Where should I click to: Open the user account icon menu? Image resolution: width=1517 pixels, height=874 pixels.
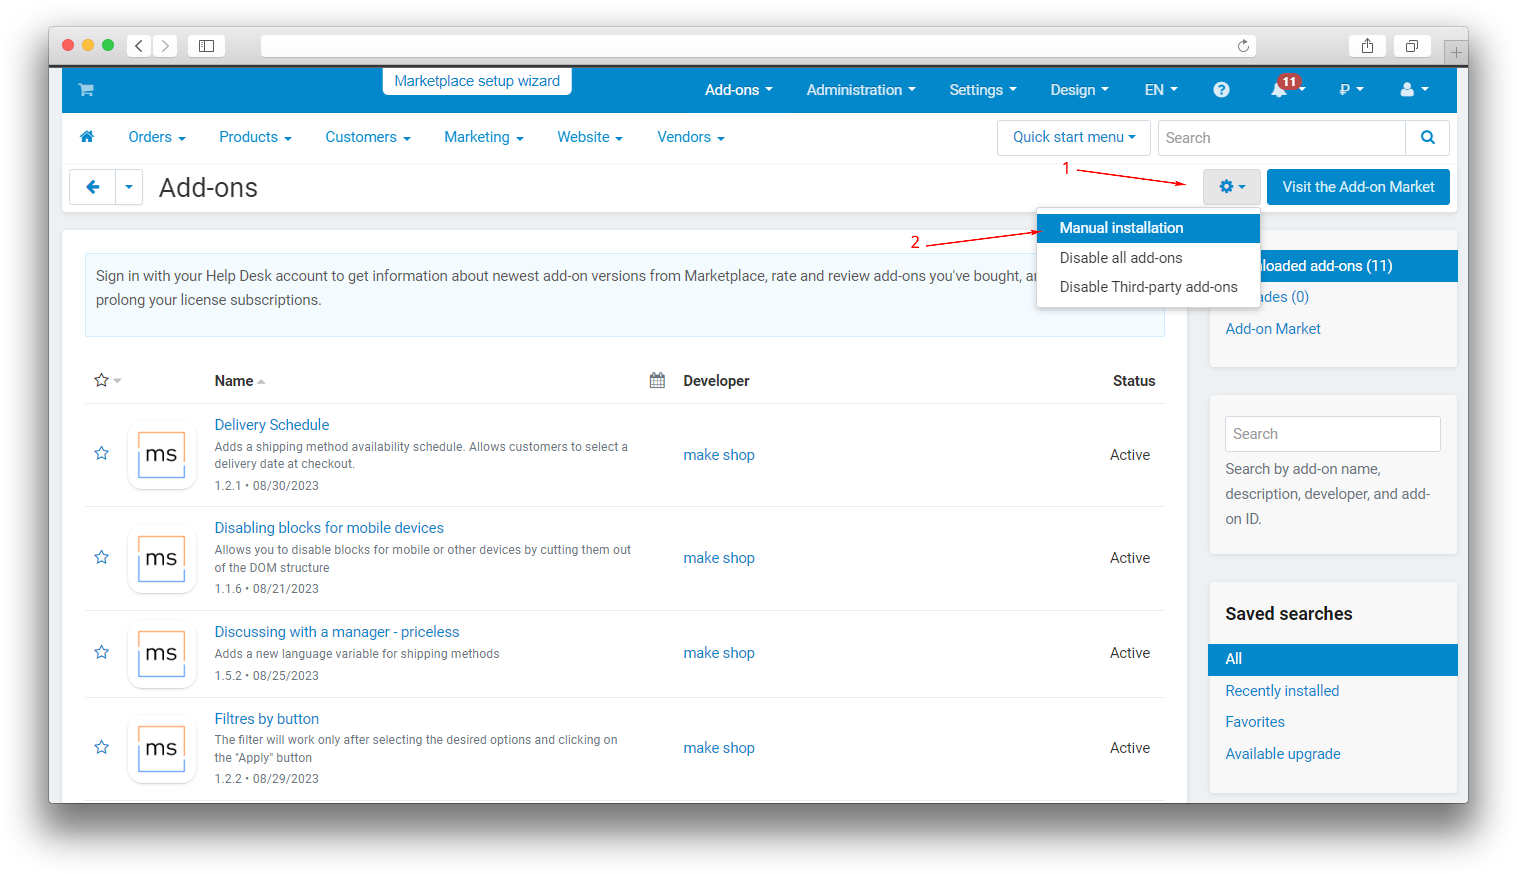pos(1413,90)
